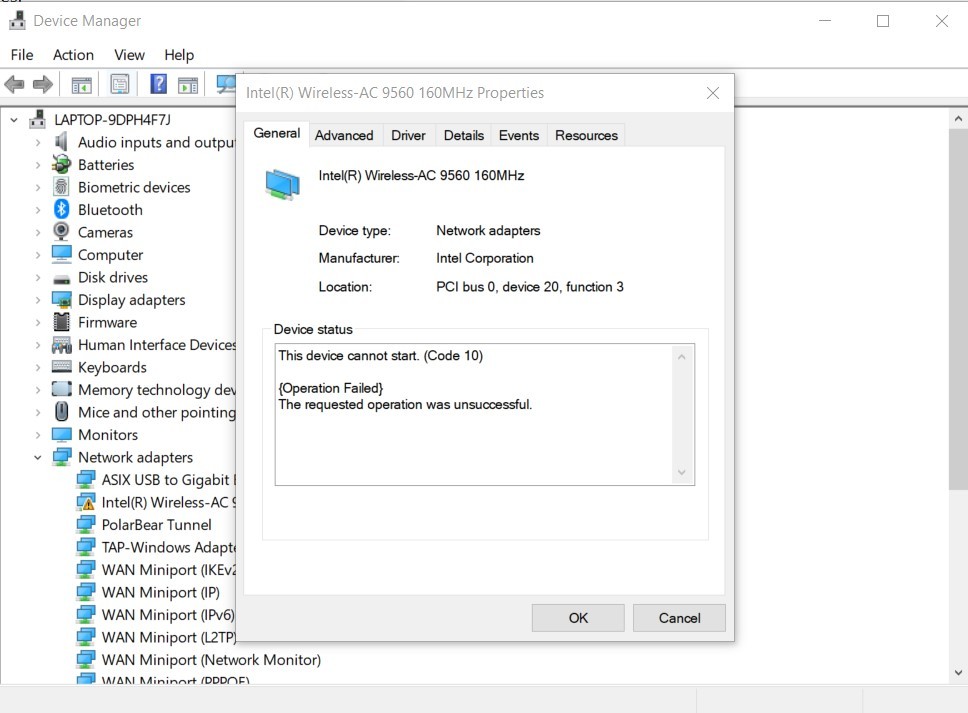Click the Display adapters category icon
968x713 pixels.
point(61,300)
